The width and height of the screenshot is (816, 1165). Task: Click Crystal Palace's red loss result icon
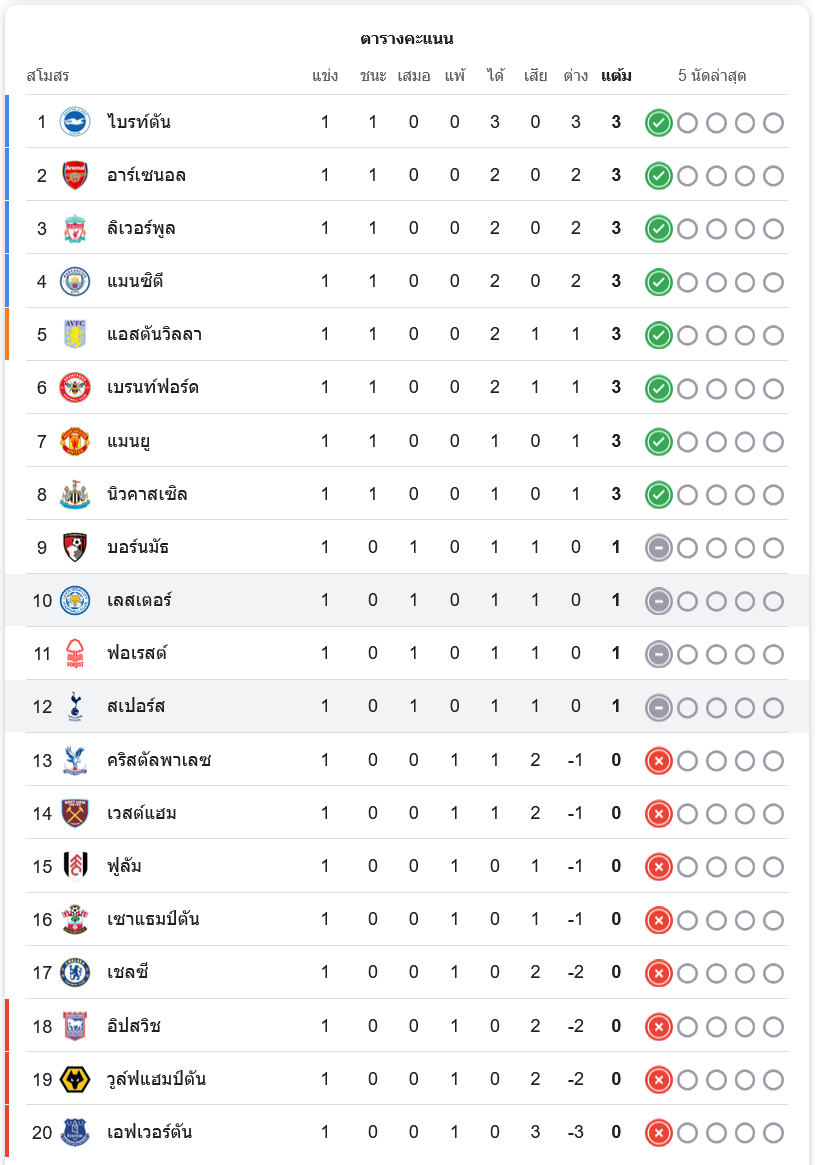click(x=658, y=761)
